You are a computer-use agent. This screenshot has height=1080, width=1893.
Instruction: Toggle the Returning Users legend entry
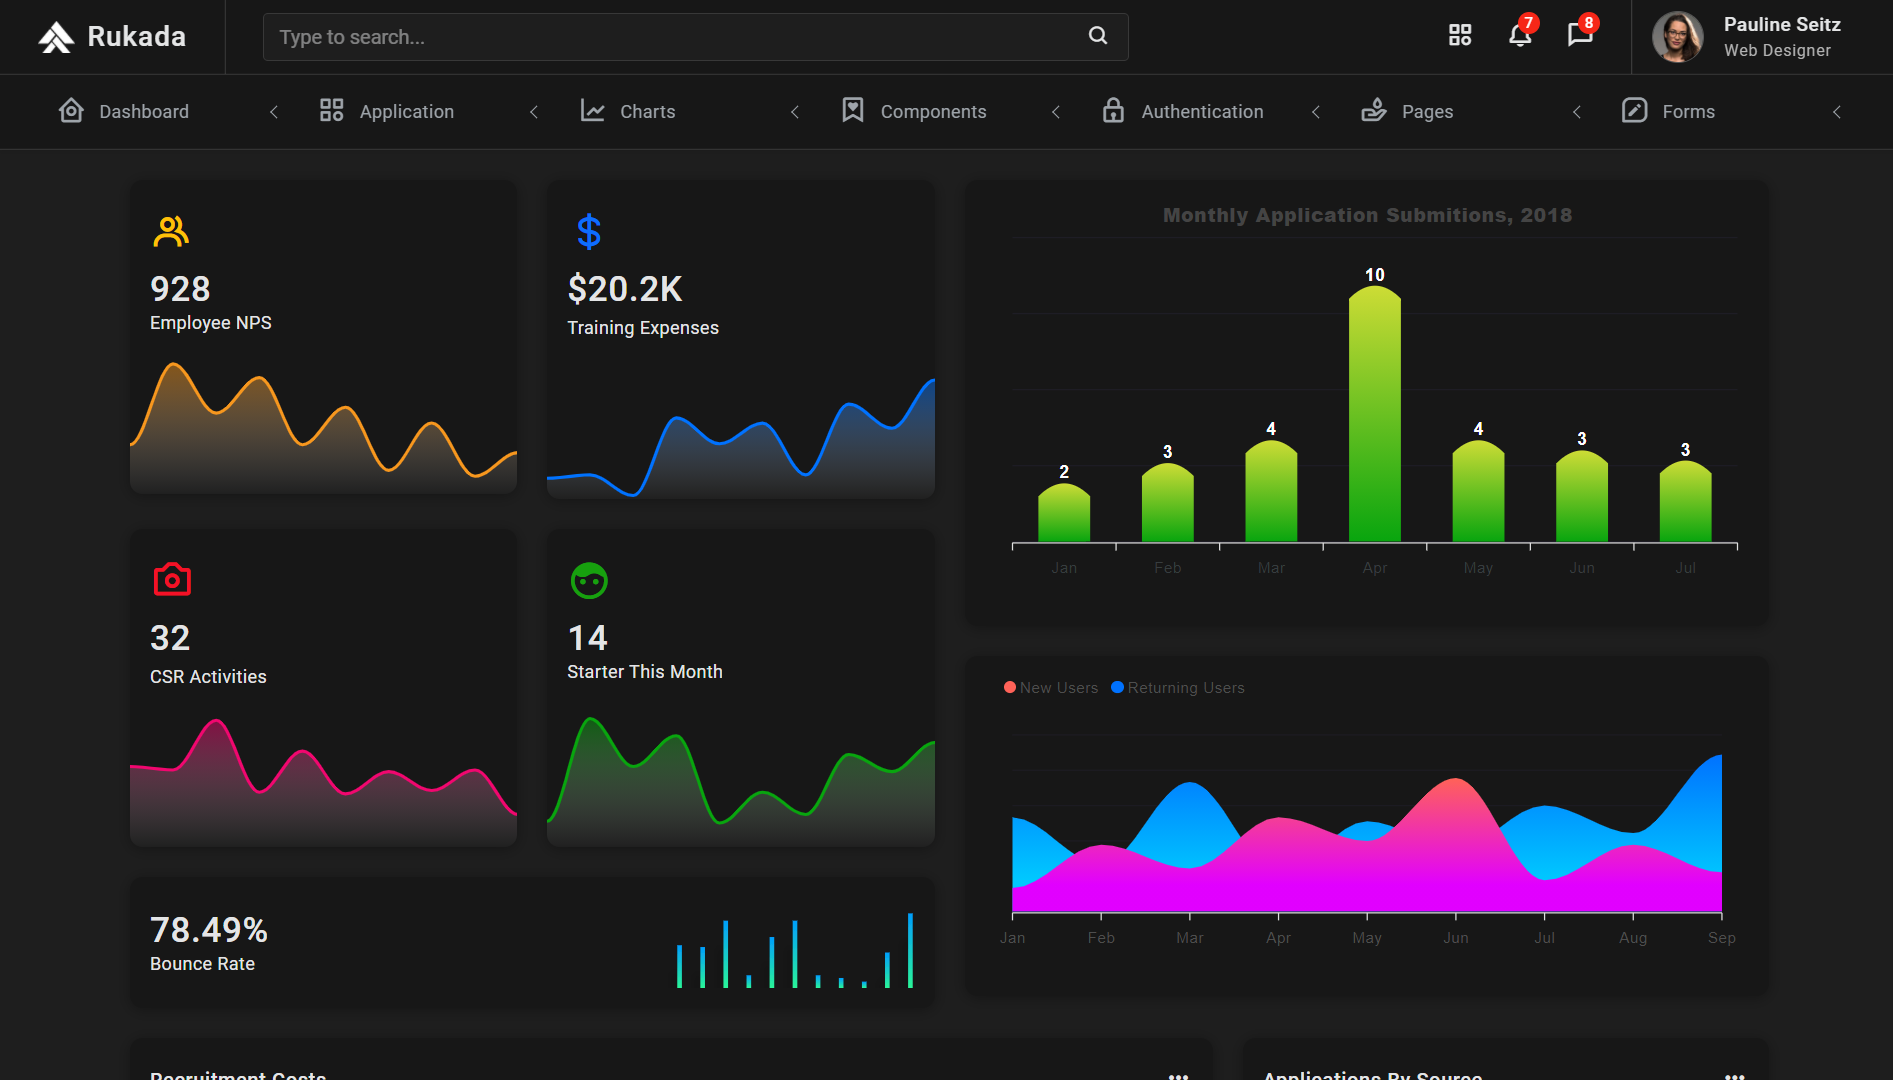point(1177,687)
